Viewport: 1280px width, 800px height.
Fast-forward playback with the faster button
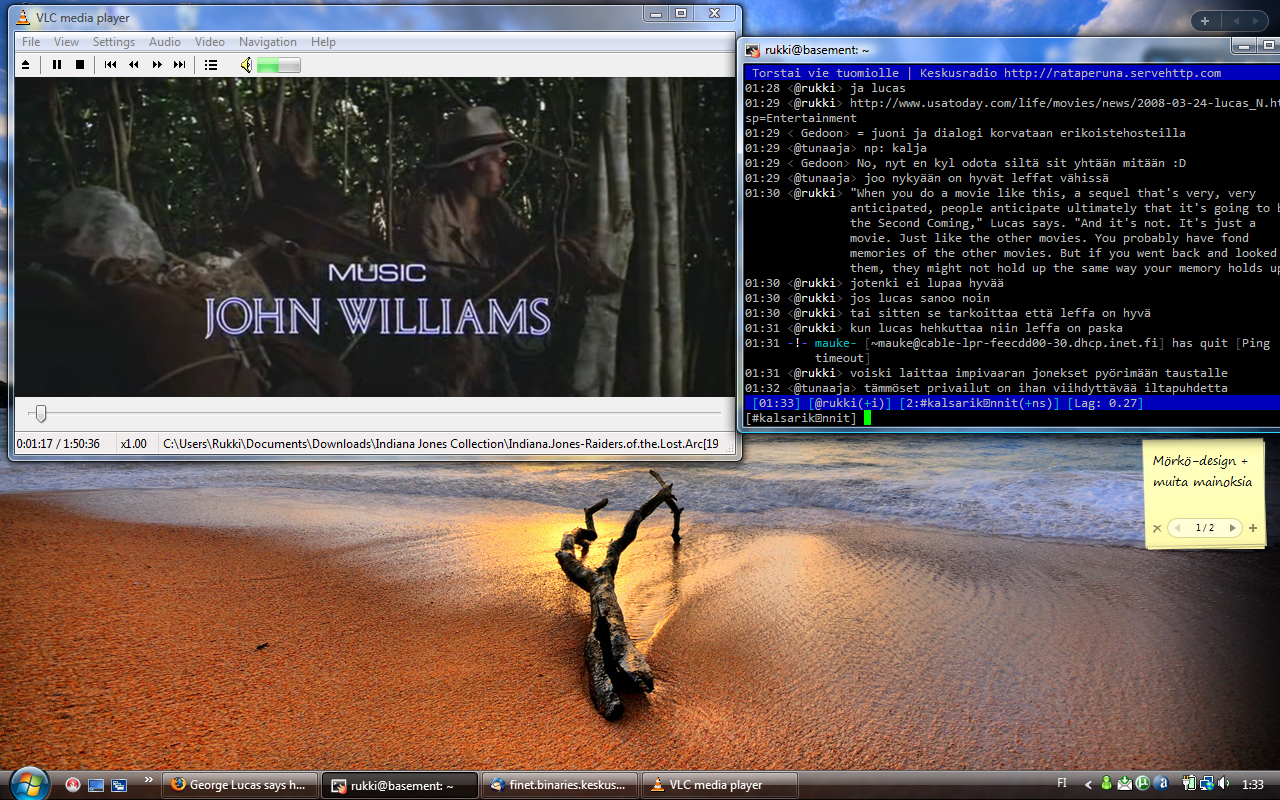[157, 65]
